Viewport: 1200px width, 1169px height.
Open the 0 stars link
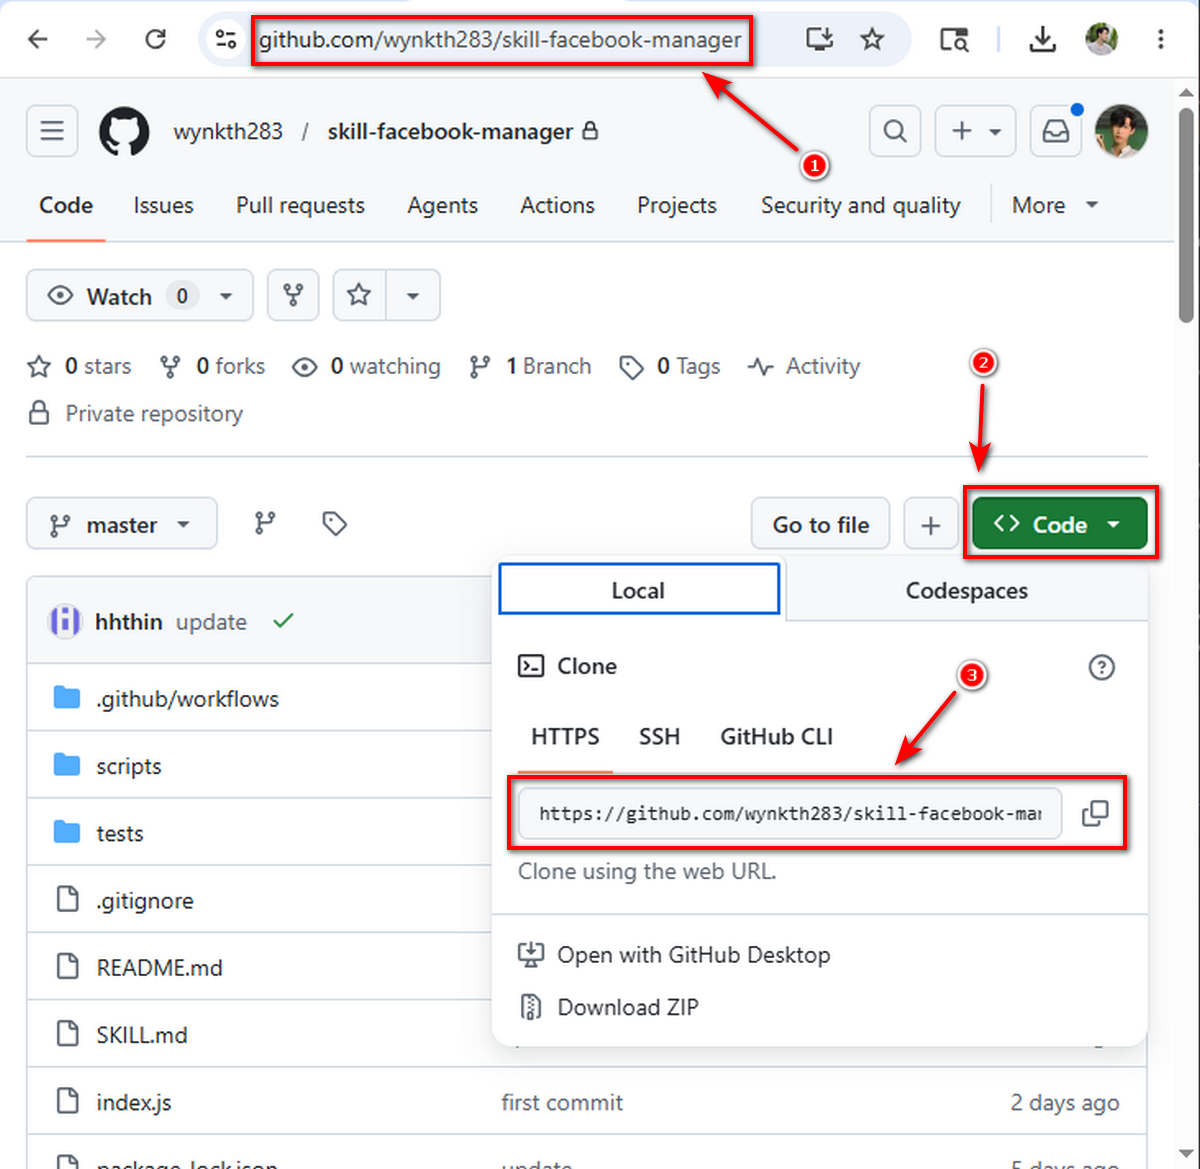79,366
